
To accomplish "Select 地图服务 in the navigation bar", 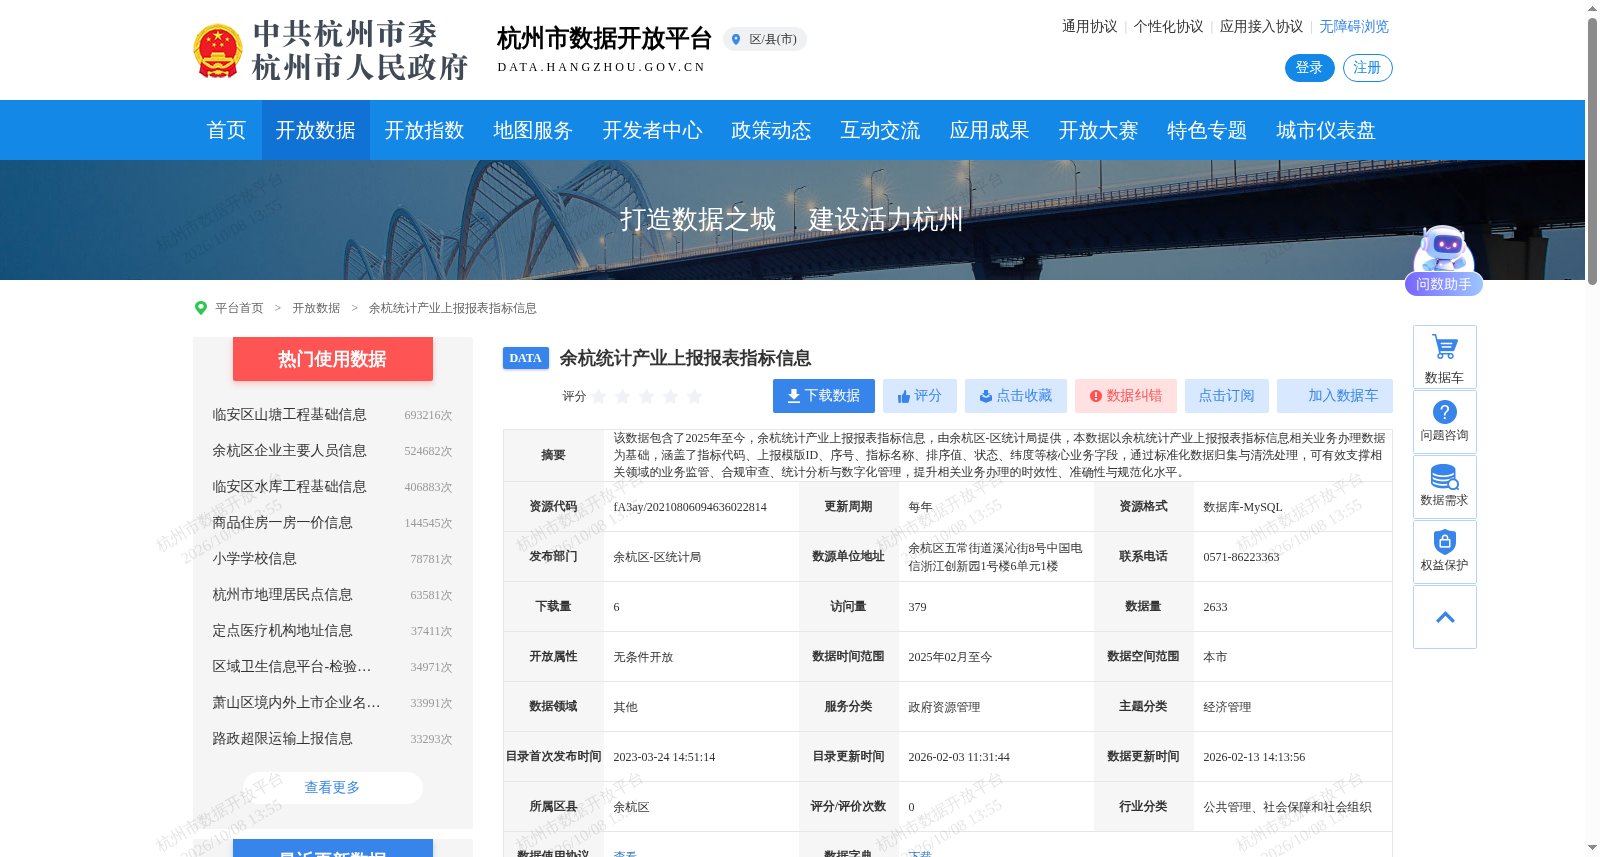I will [533, 130].
